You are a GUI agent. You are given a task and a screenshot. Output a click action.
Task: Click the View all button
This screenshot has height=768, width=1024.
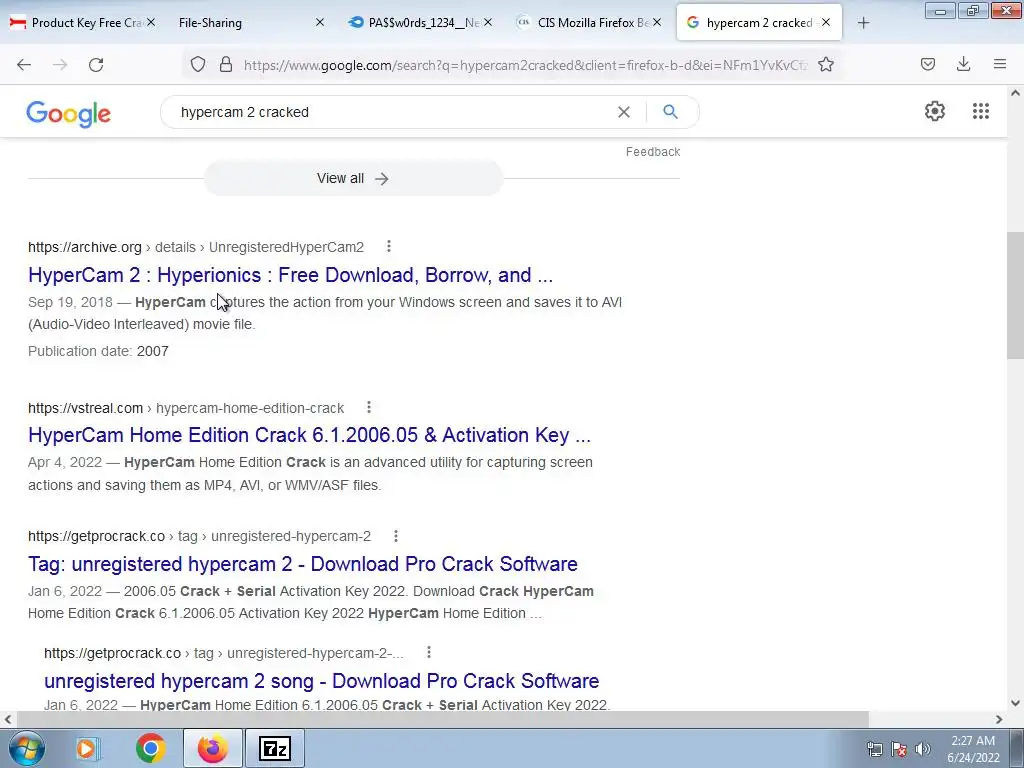353,178
